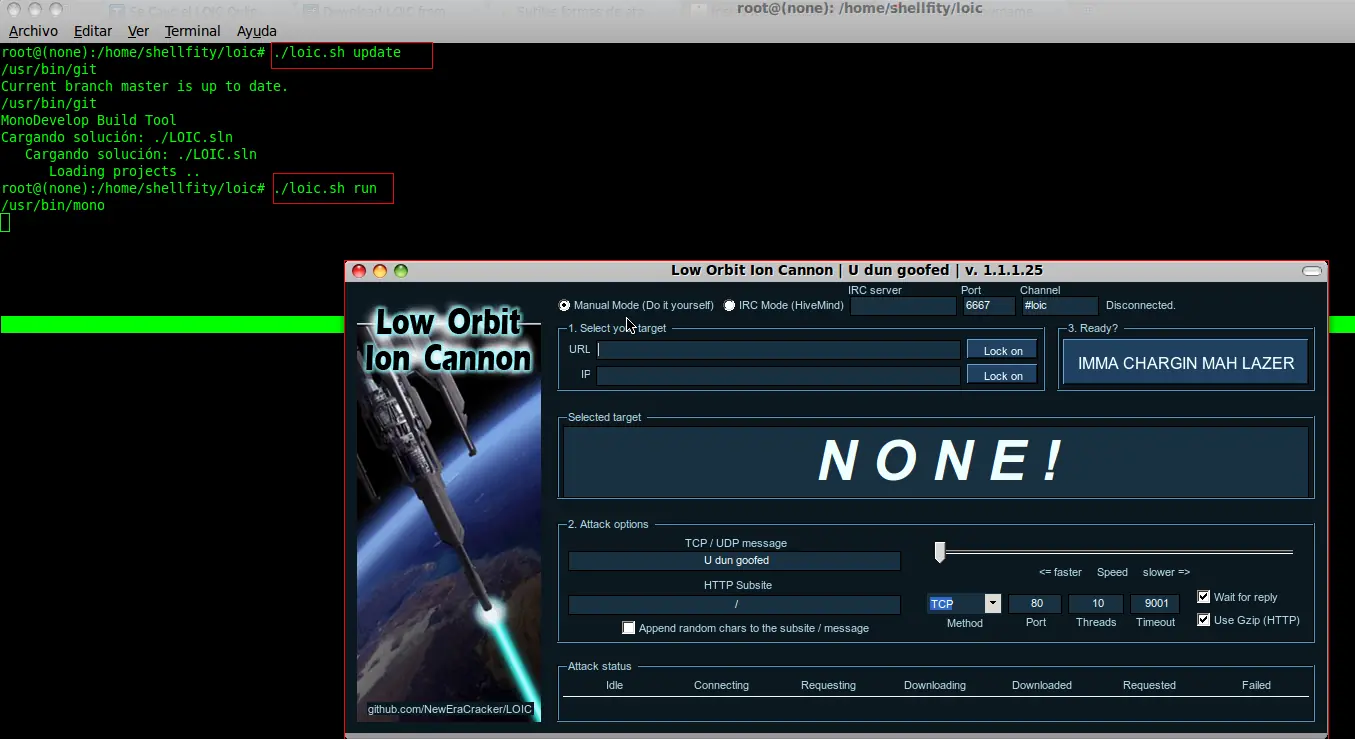Viewport: 1355px width, 740px height.
Task: Open the Archivo menu in terminal
Action: (x=33, y=31)
